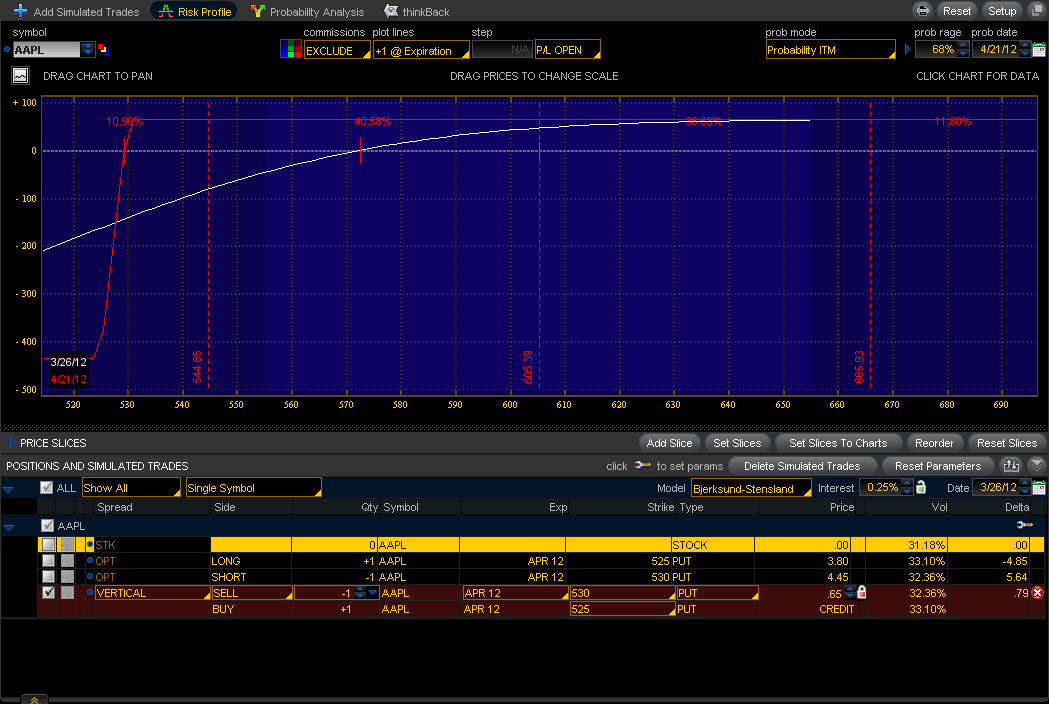Click the wrench icon in the AAPL group row
The height and width of the screenshot is (704, 1049).
(1024, 525)
